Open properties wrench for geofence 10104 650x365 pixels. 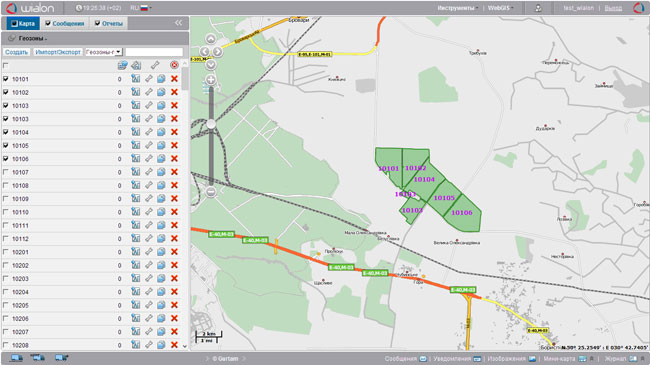coord(149,132)
